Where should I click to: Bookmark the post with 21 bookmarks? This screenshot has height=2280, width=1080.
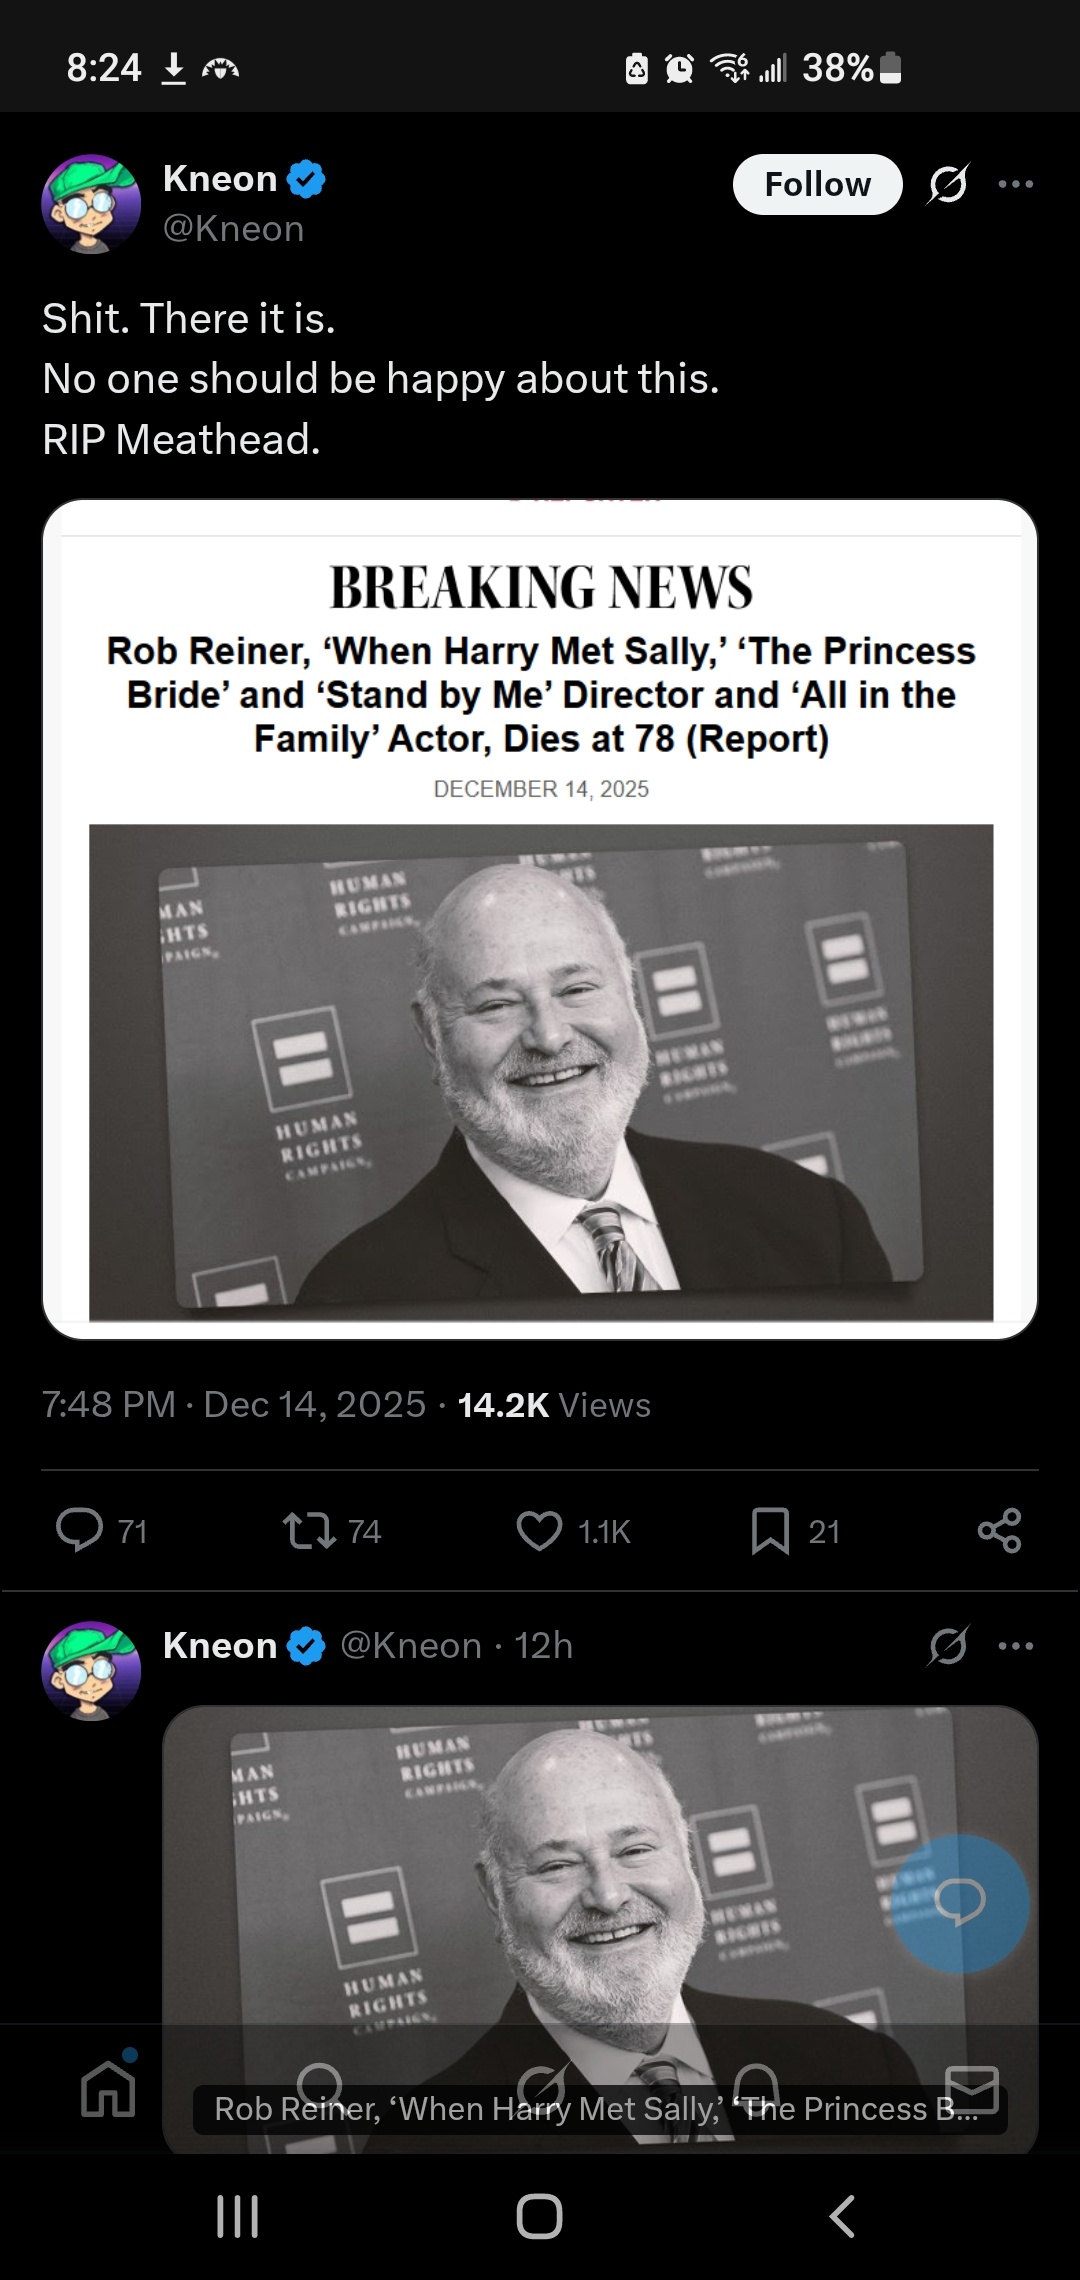pos(770,1531)
